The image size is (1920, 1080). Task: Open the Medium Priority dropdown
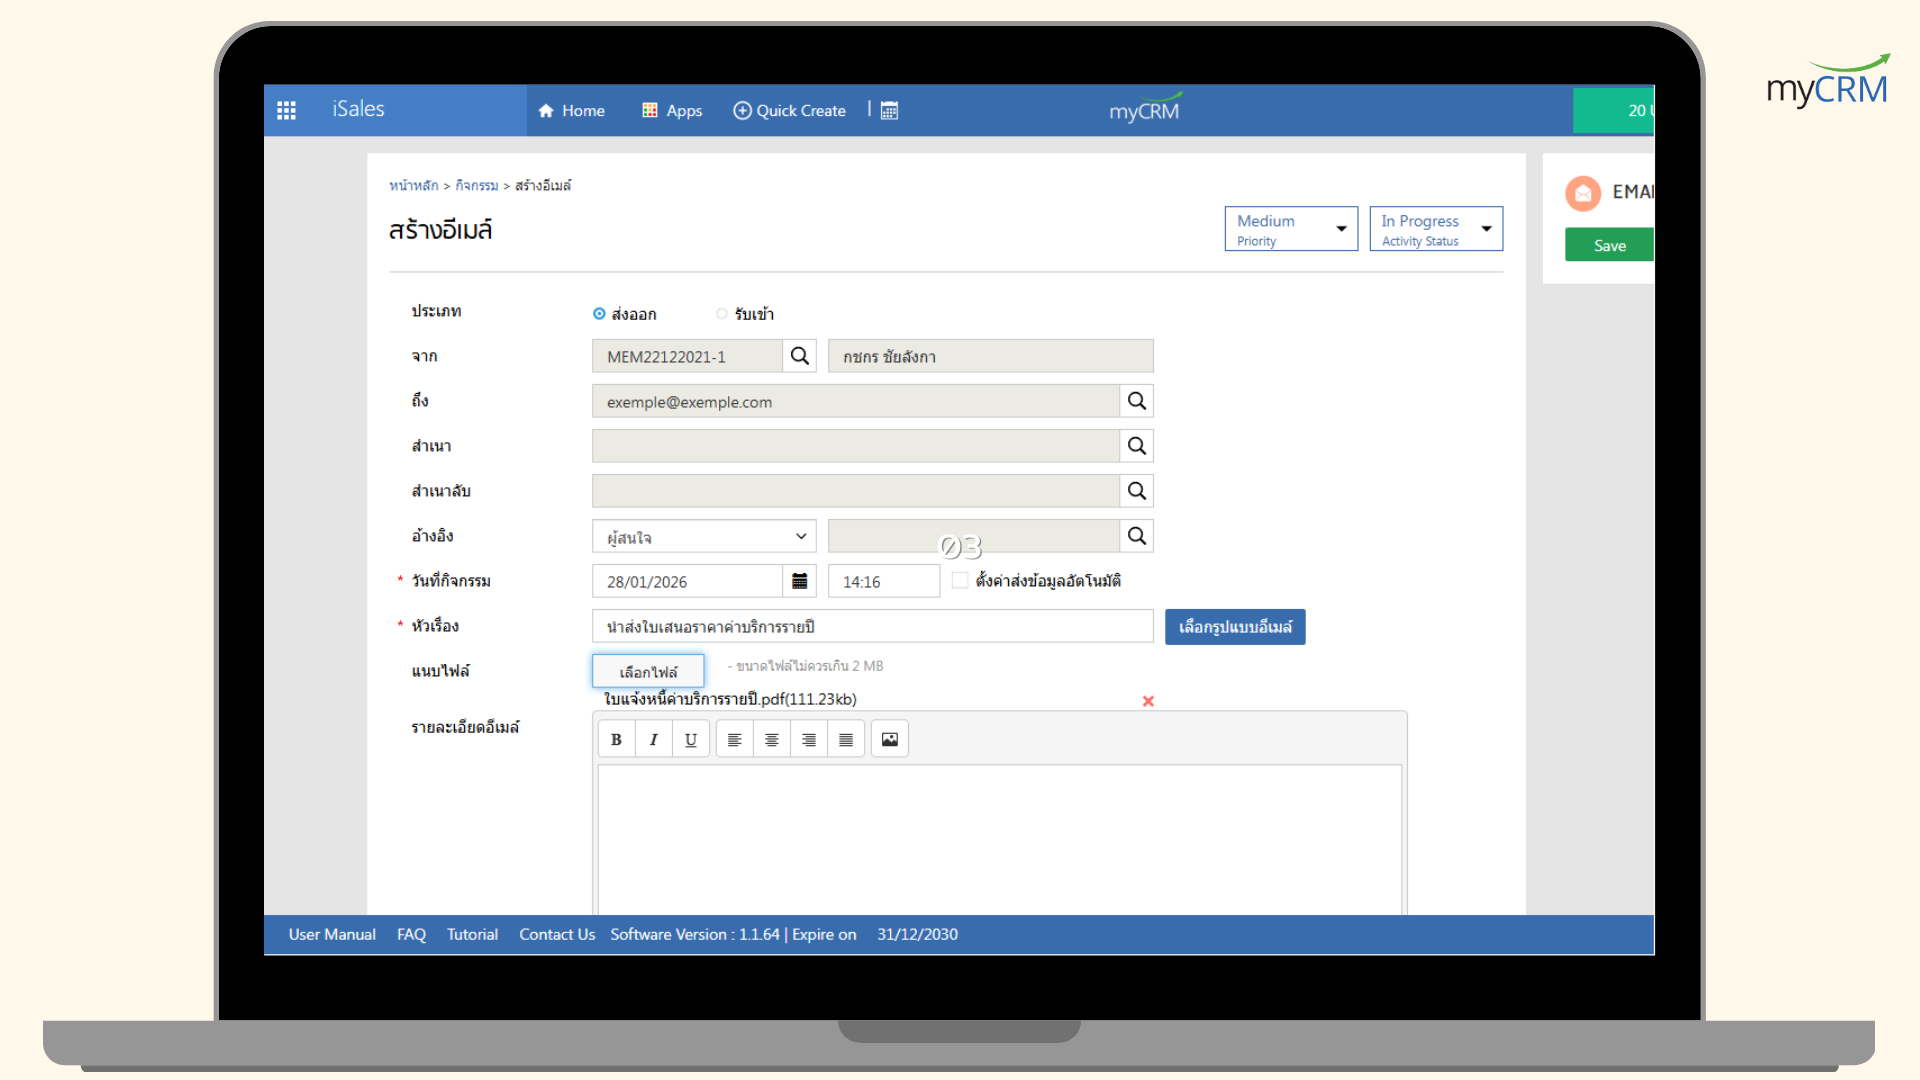[1290, 229]
